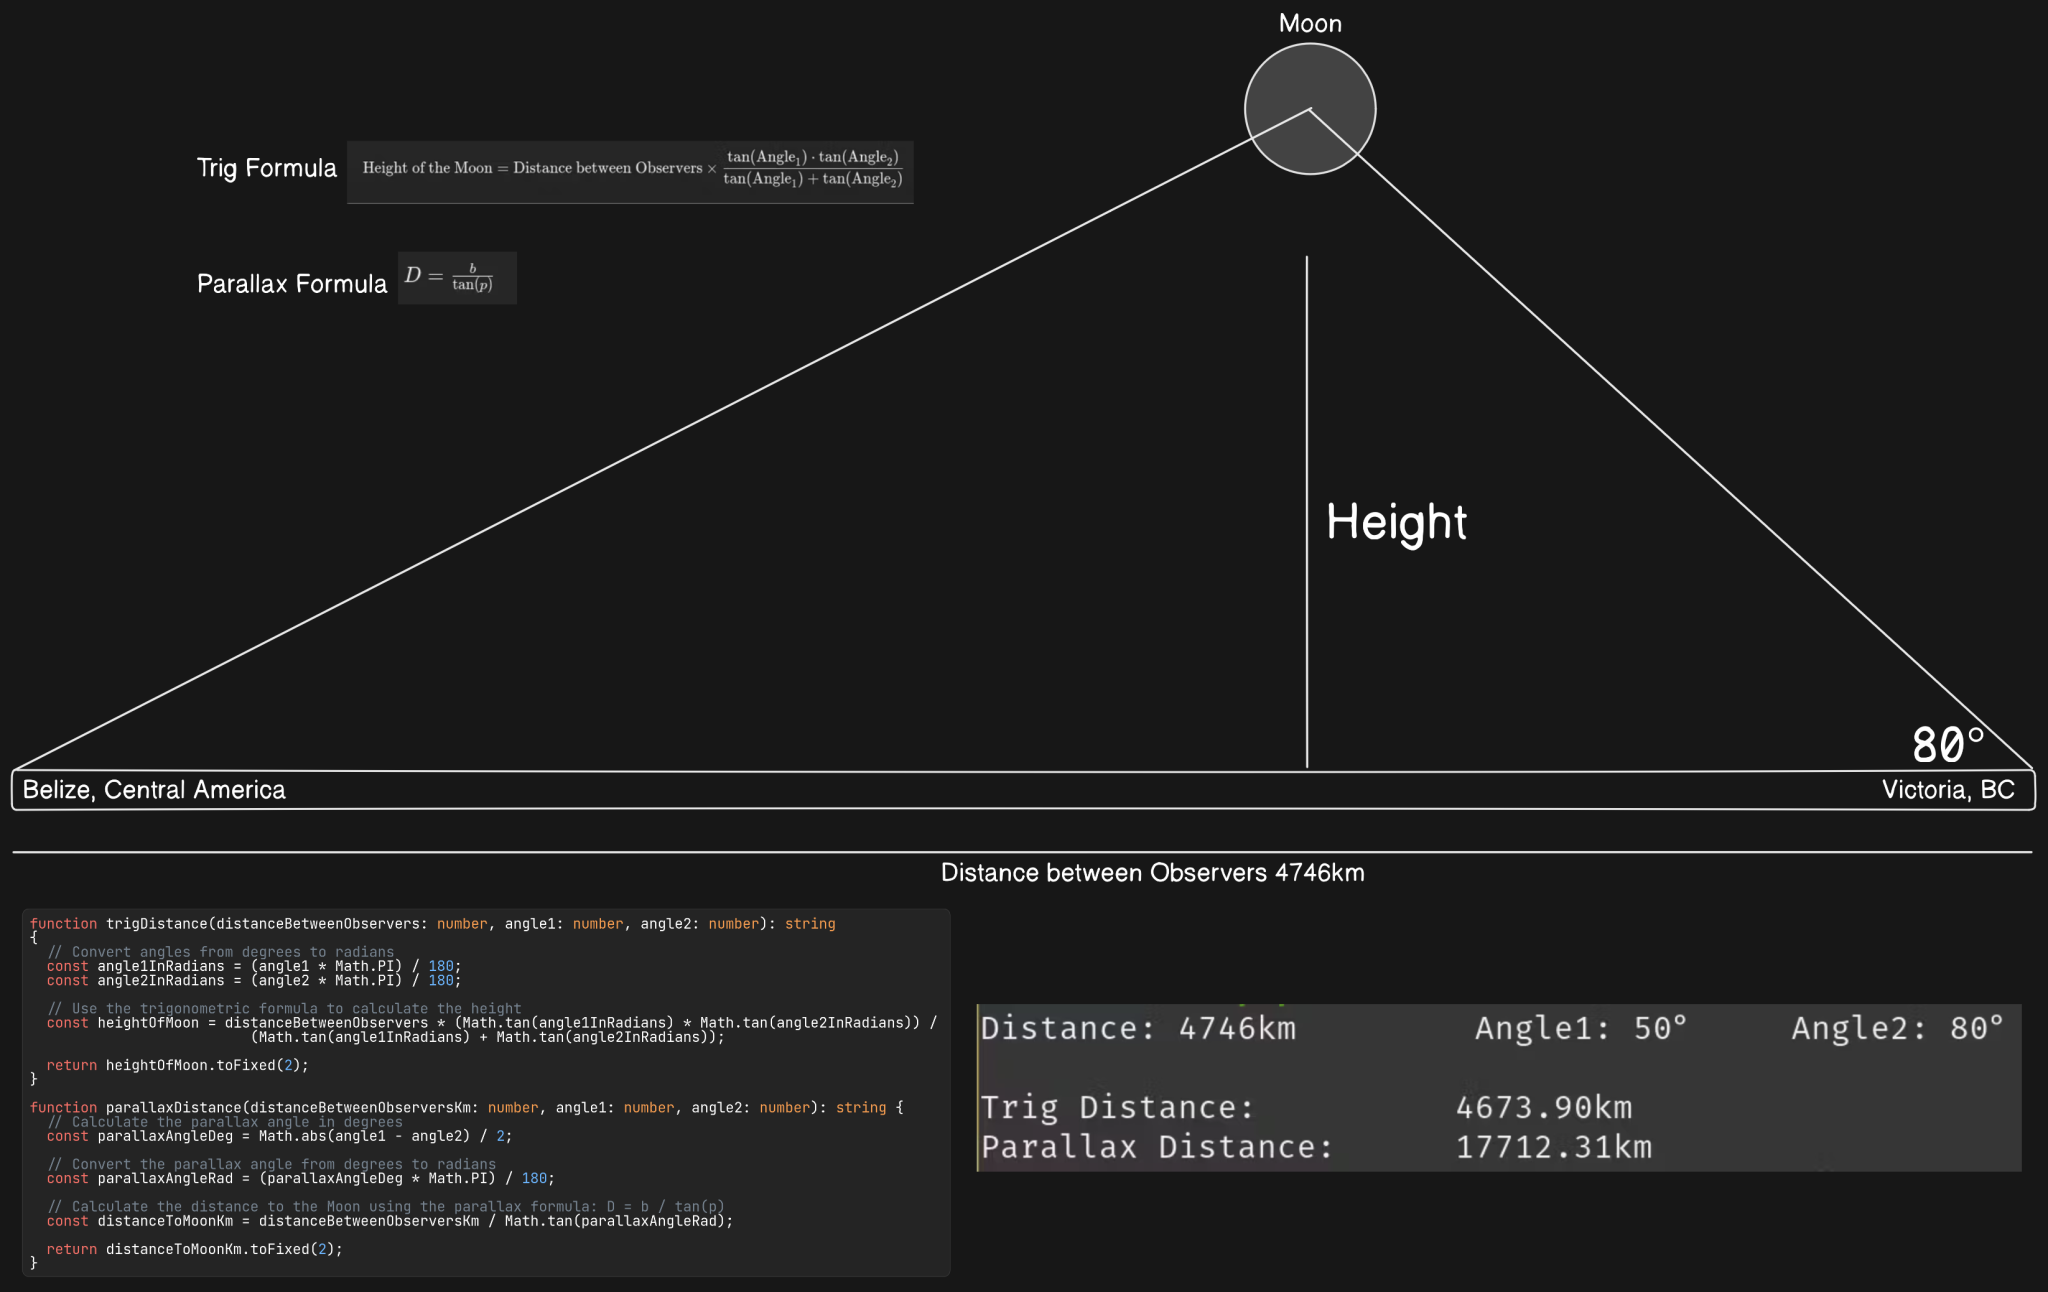Click the Distance between Observers 4746km text
This screenshot has width=2048, height=1292.
click(1152, 872)
